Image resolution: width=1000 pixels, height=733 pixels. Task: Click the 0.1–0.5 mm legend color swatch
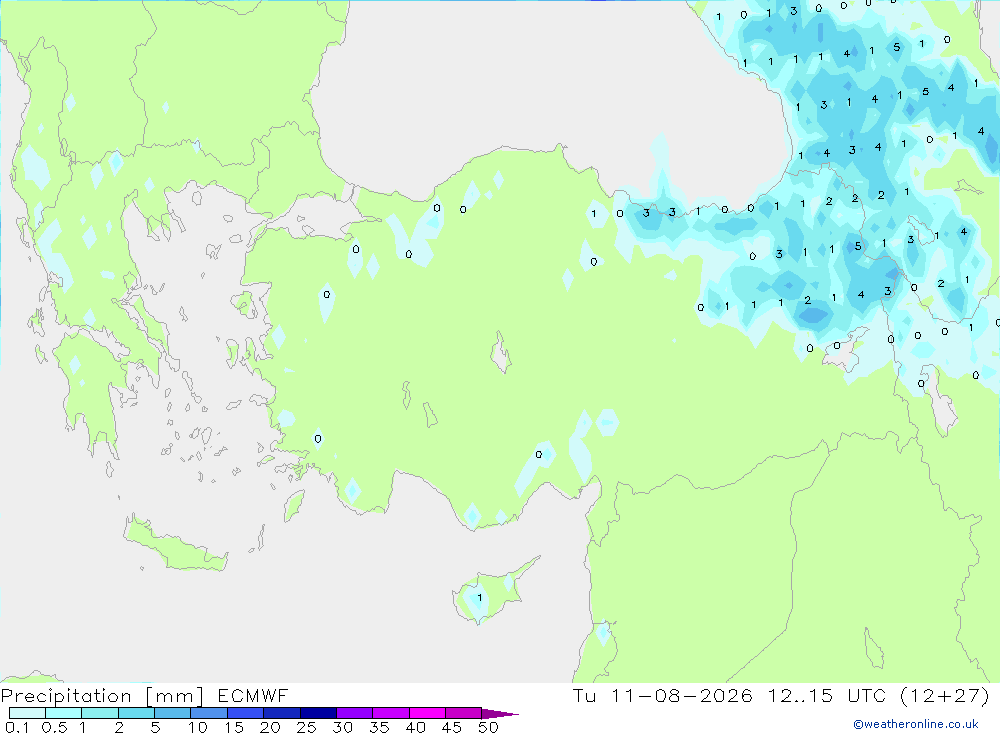point(27,713)
